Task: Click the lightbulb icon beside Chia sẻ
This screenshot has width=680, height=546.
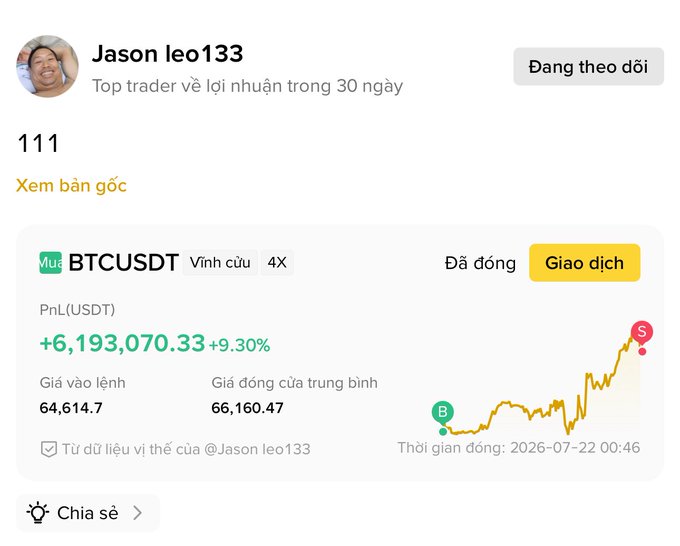Action: (x=38, y=513)
